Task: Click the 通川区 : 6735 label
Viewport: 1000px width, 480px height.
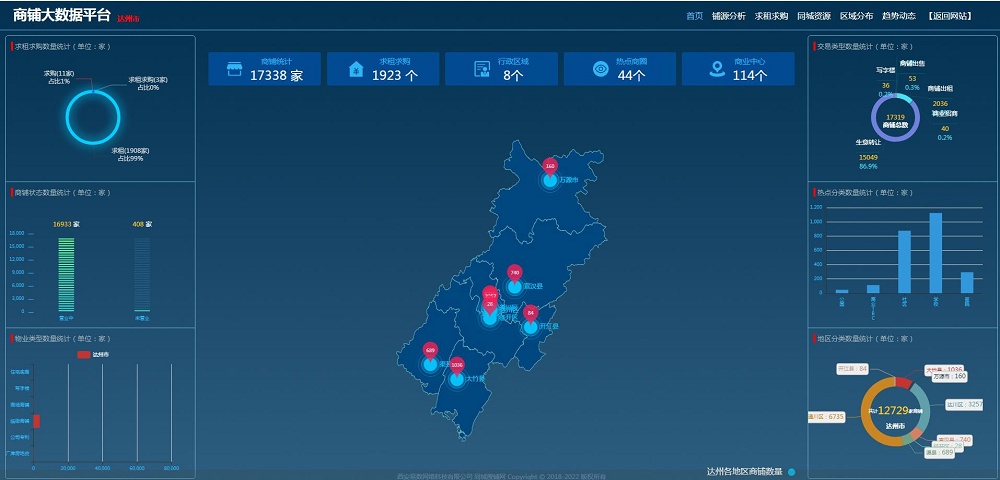Action: 827,417
